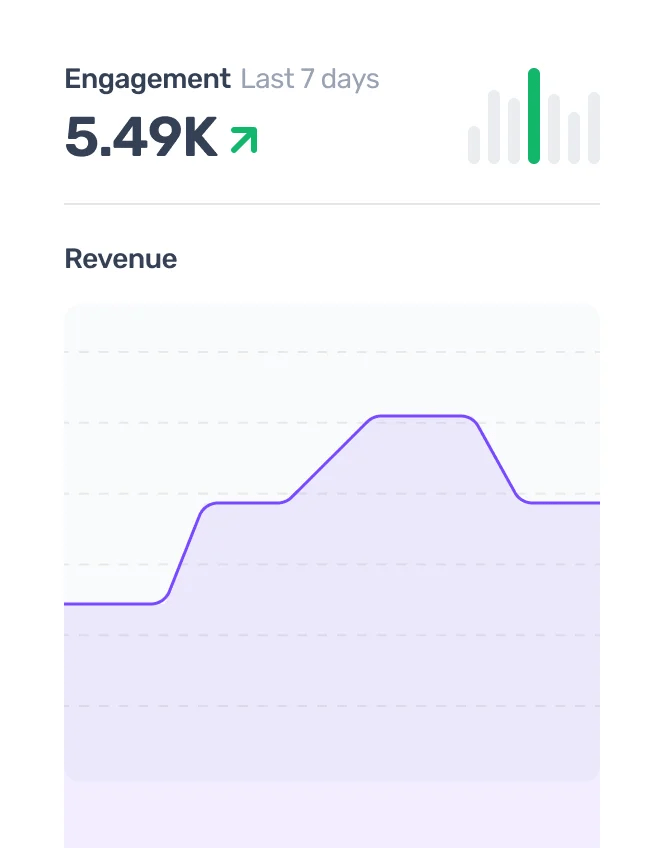Click the final flat segment of revenue line
The height and width of the screenshot is (848, 664).
click(565, 502)
